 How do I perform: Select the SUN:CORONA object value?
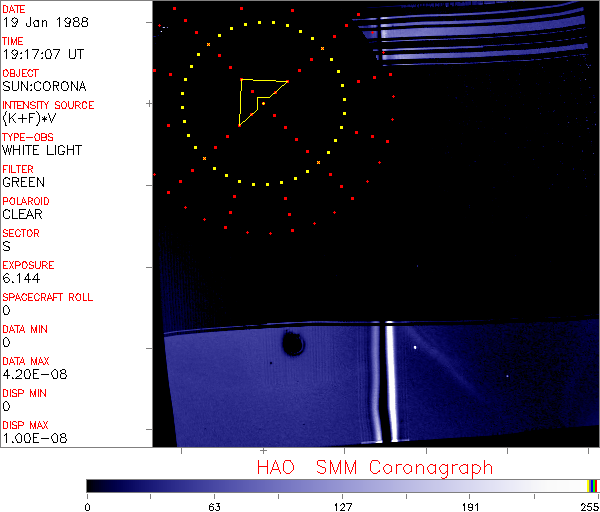point(44,86)
